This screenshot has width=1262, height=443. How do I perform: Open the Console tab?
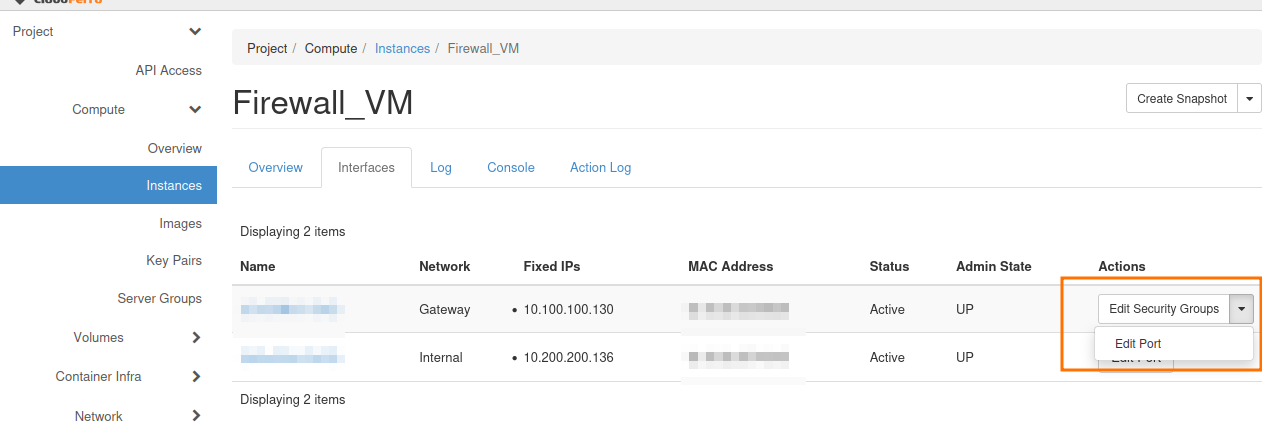[511, 168]
